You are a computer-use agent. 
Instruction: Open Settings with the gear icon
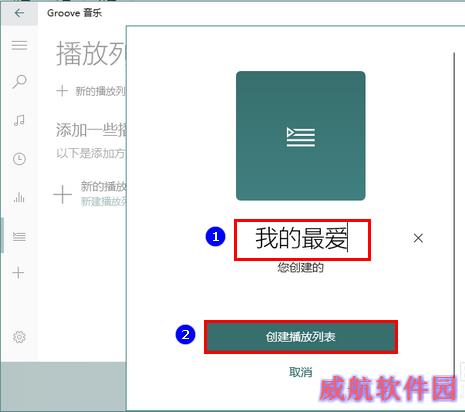click(x=19, y=337)
